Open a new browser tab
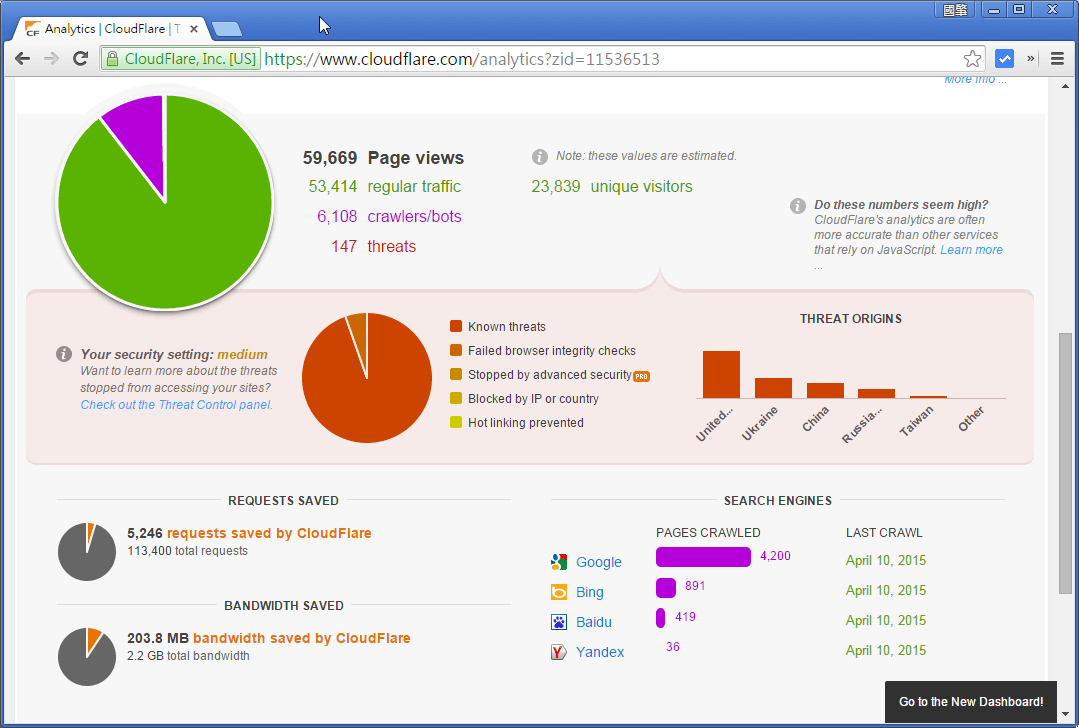The width and height of the screenshot is (1079, 728). [x=227, y=29]
